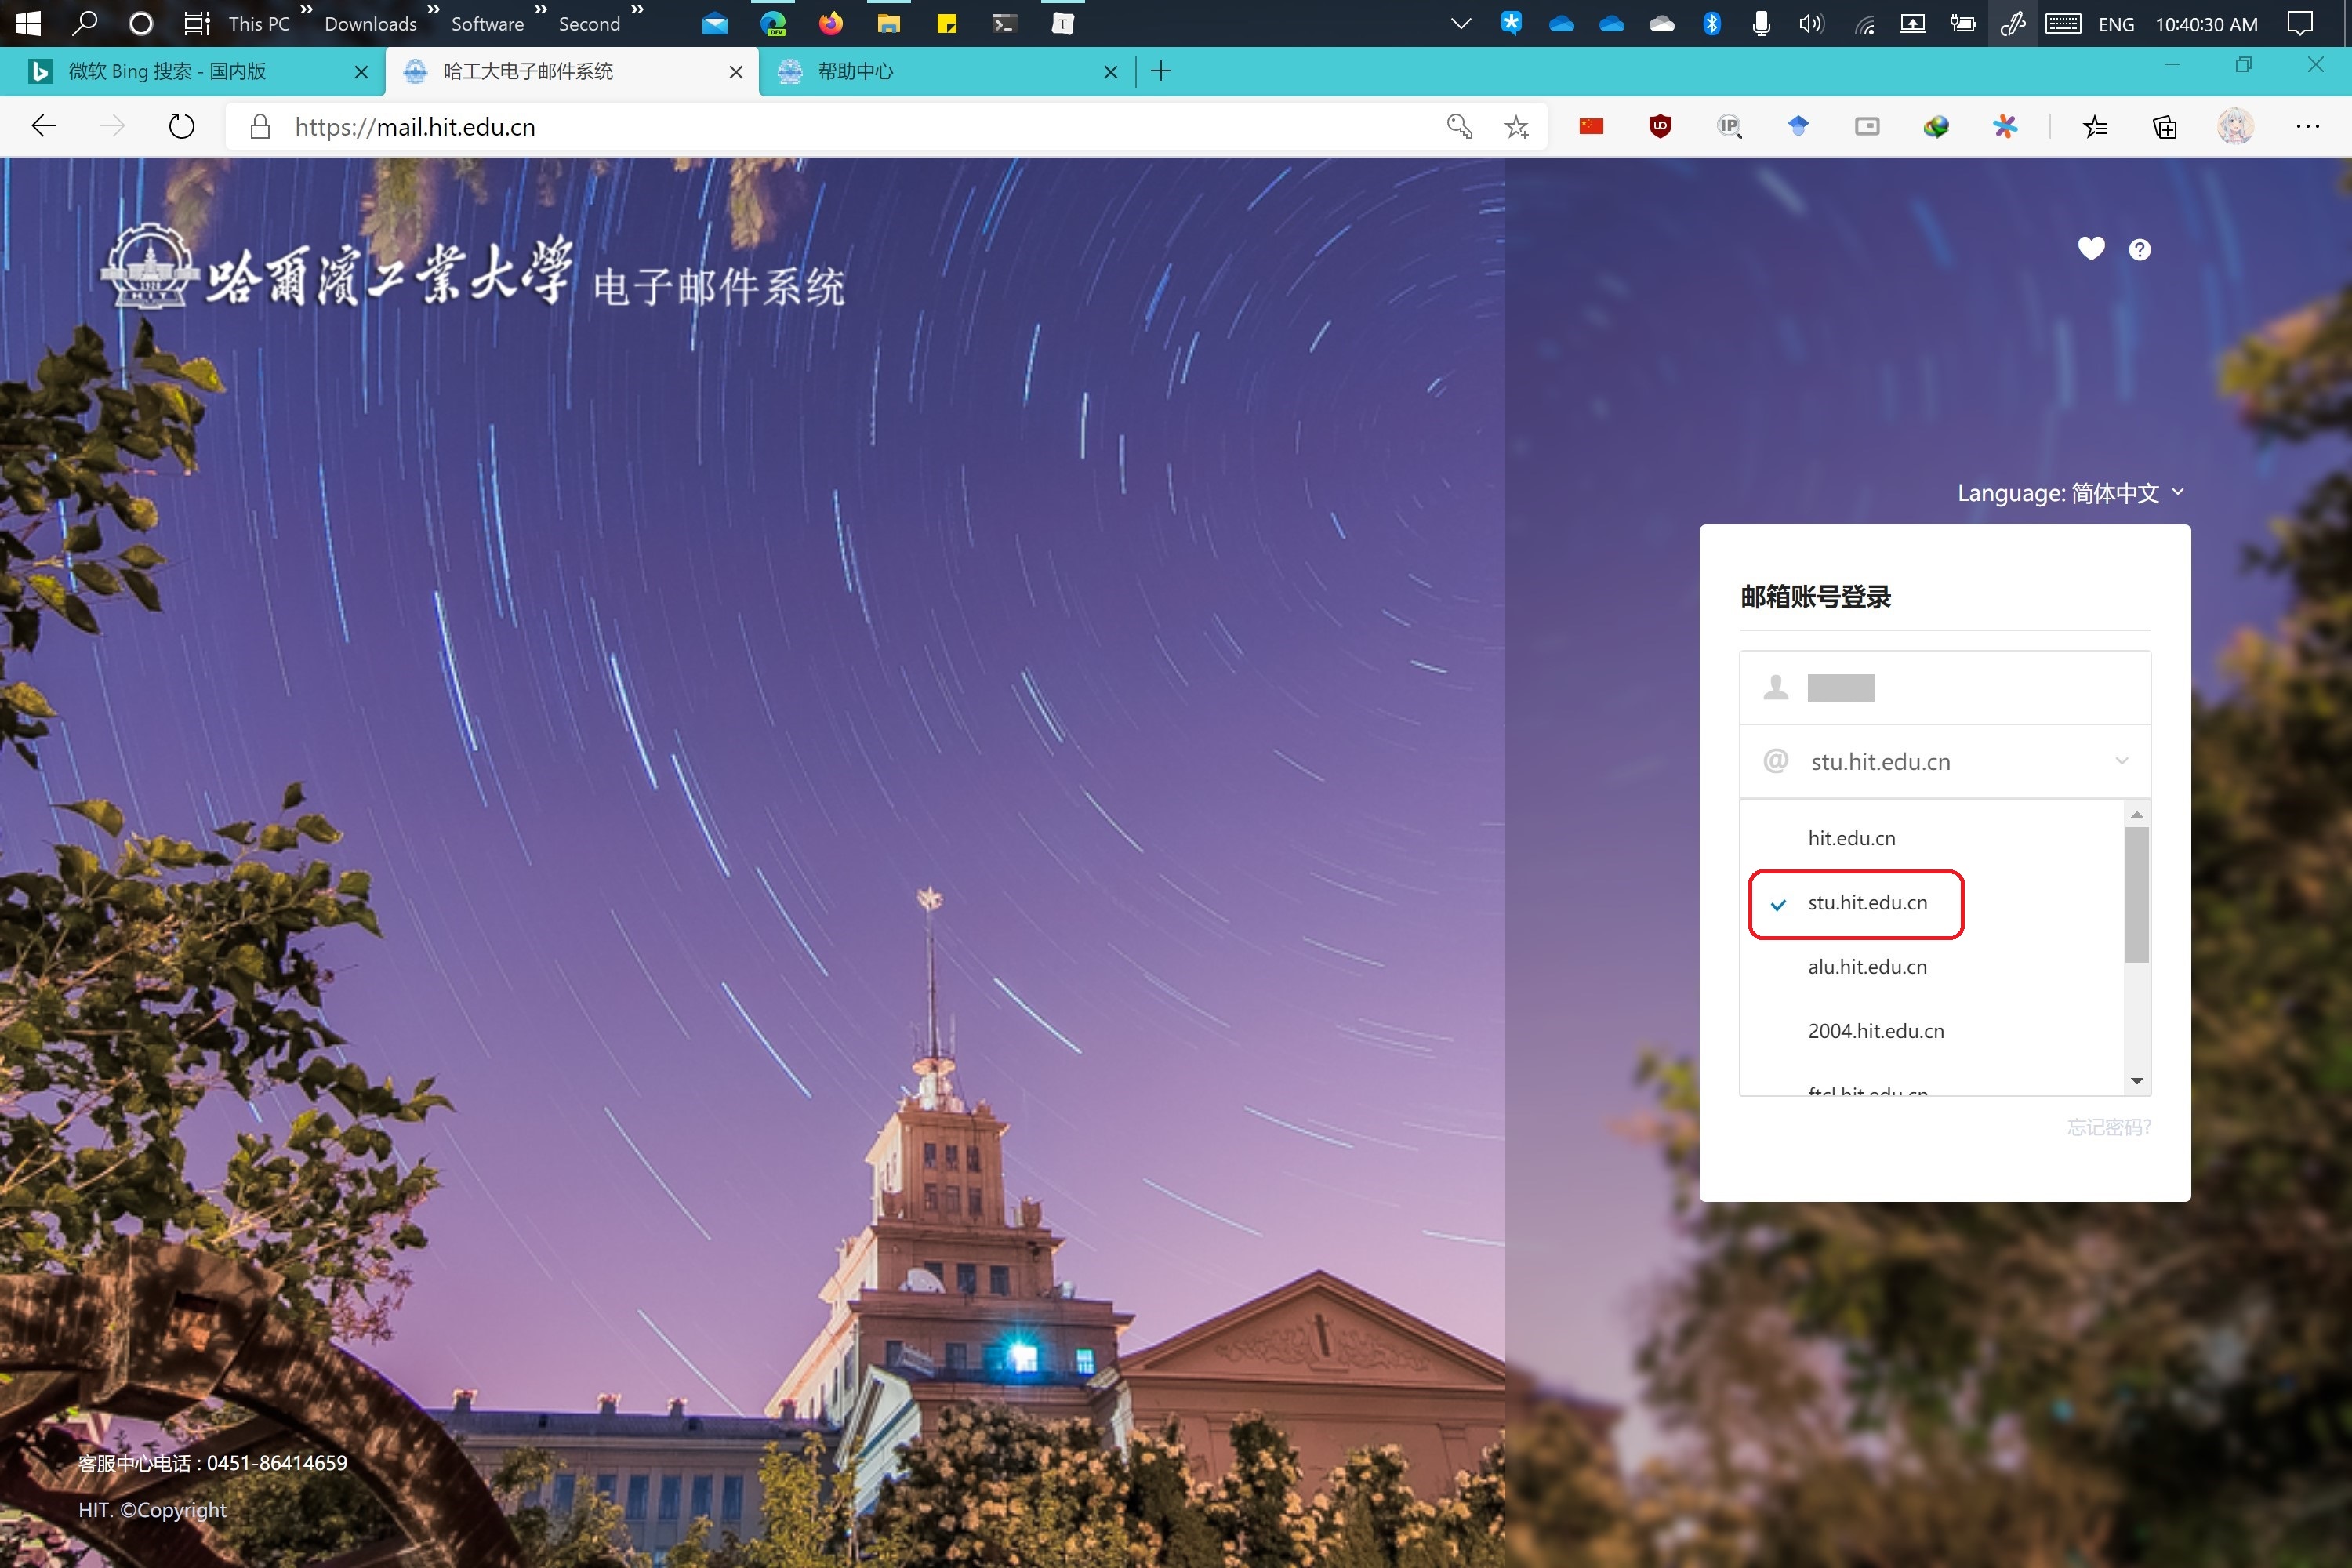Click the browser back arrow
2352x1568 pixels.
pyautogui.click(x=44, y=126)
